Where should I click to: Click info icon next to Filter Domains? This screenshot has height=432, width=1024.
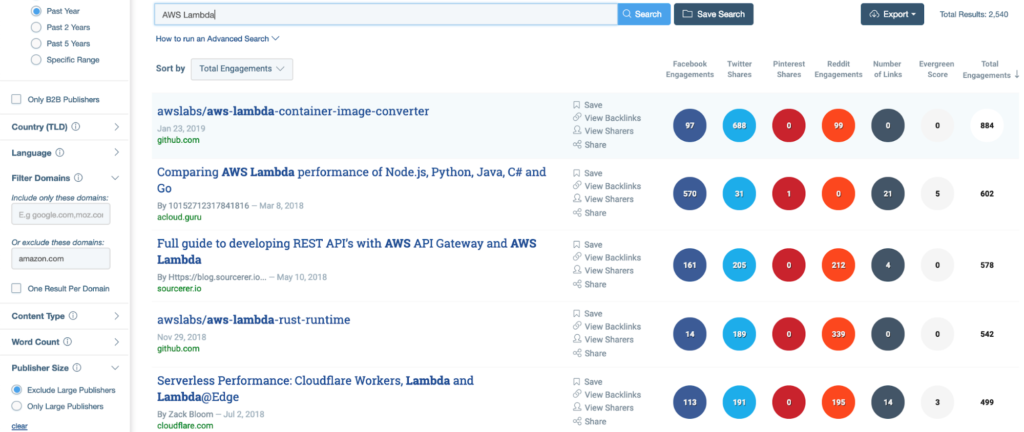click(x=78, y=177)
